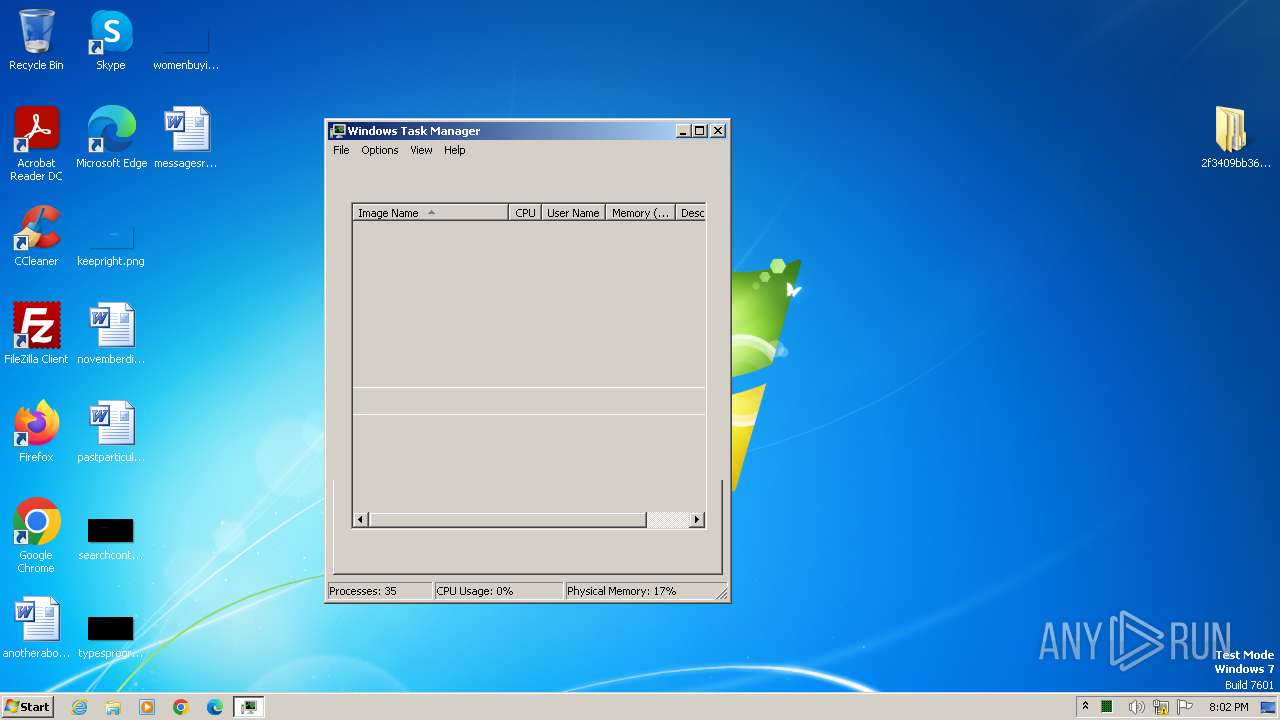Click CPU Usage: 0% status text
Screen dimensions: 1280x720
(x=475, y=591)
